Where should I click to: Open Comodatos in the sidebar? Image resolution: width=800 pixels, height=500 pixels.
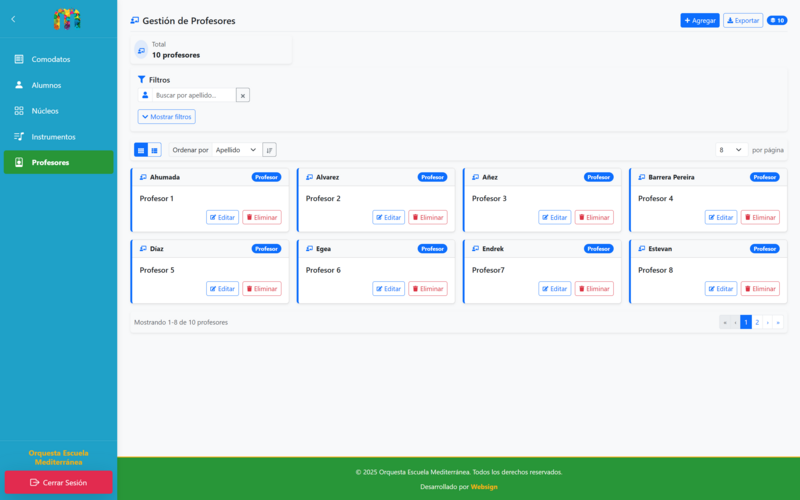click(50, 59)
